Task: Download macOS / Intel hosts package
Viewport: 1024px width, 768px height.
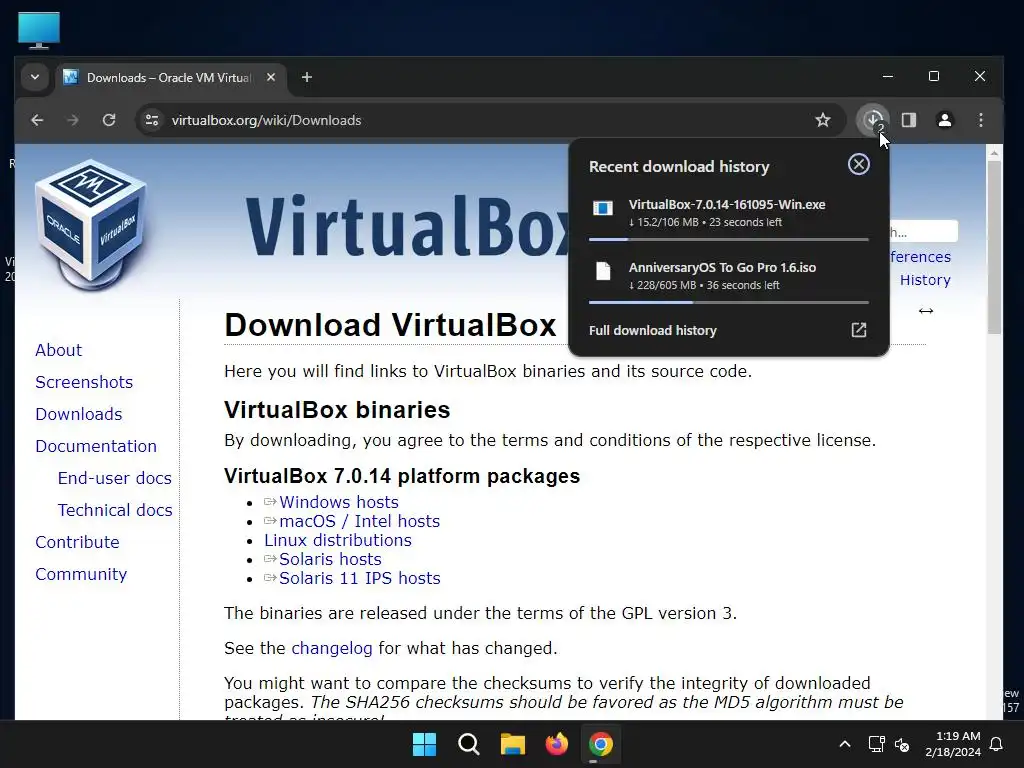Action: click(x=359, y=521)
